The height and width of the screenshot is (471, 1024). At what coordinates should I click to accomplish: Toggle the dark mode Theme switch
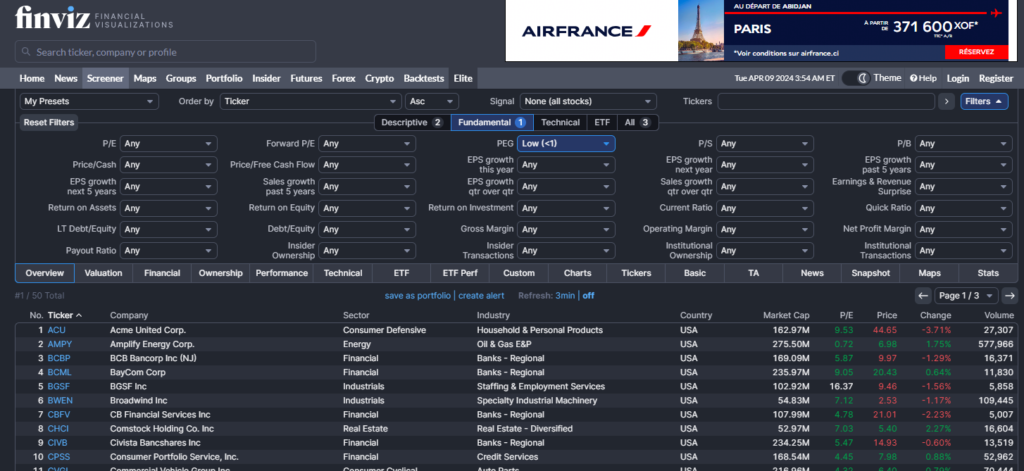[x=855, y=78]
